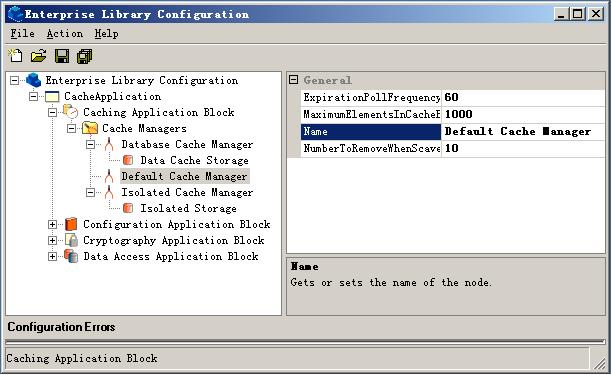Screen dimensions: 612x375
Task: Click the Caching Application Block clock icon
Action: pos(71,112)
